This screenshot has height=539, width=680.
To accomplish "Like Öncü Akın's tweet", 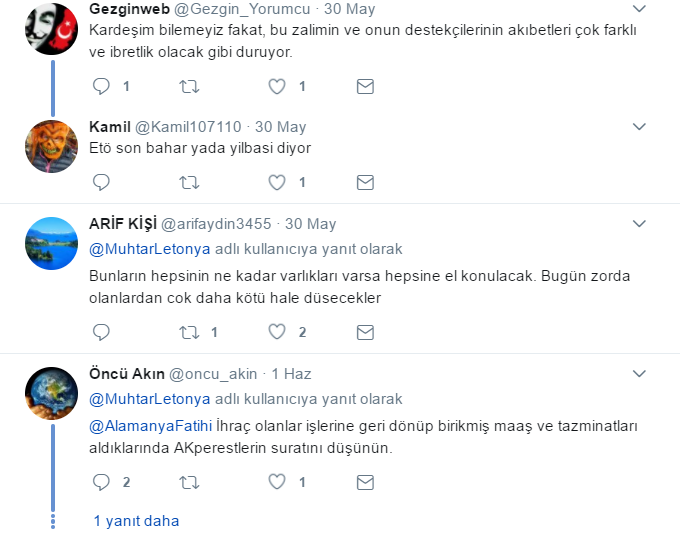I will click(x=278, y=481).
